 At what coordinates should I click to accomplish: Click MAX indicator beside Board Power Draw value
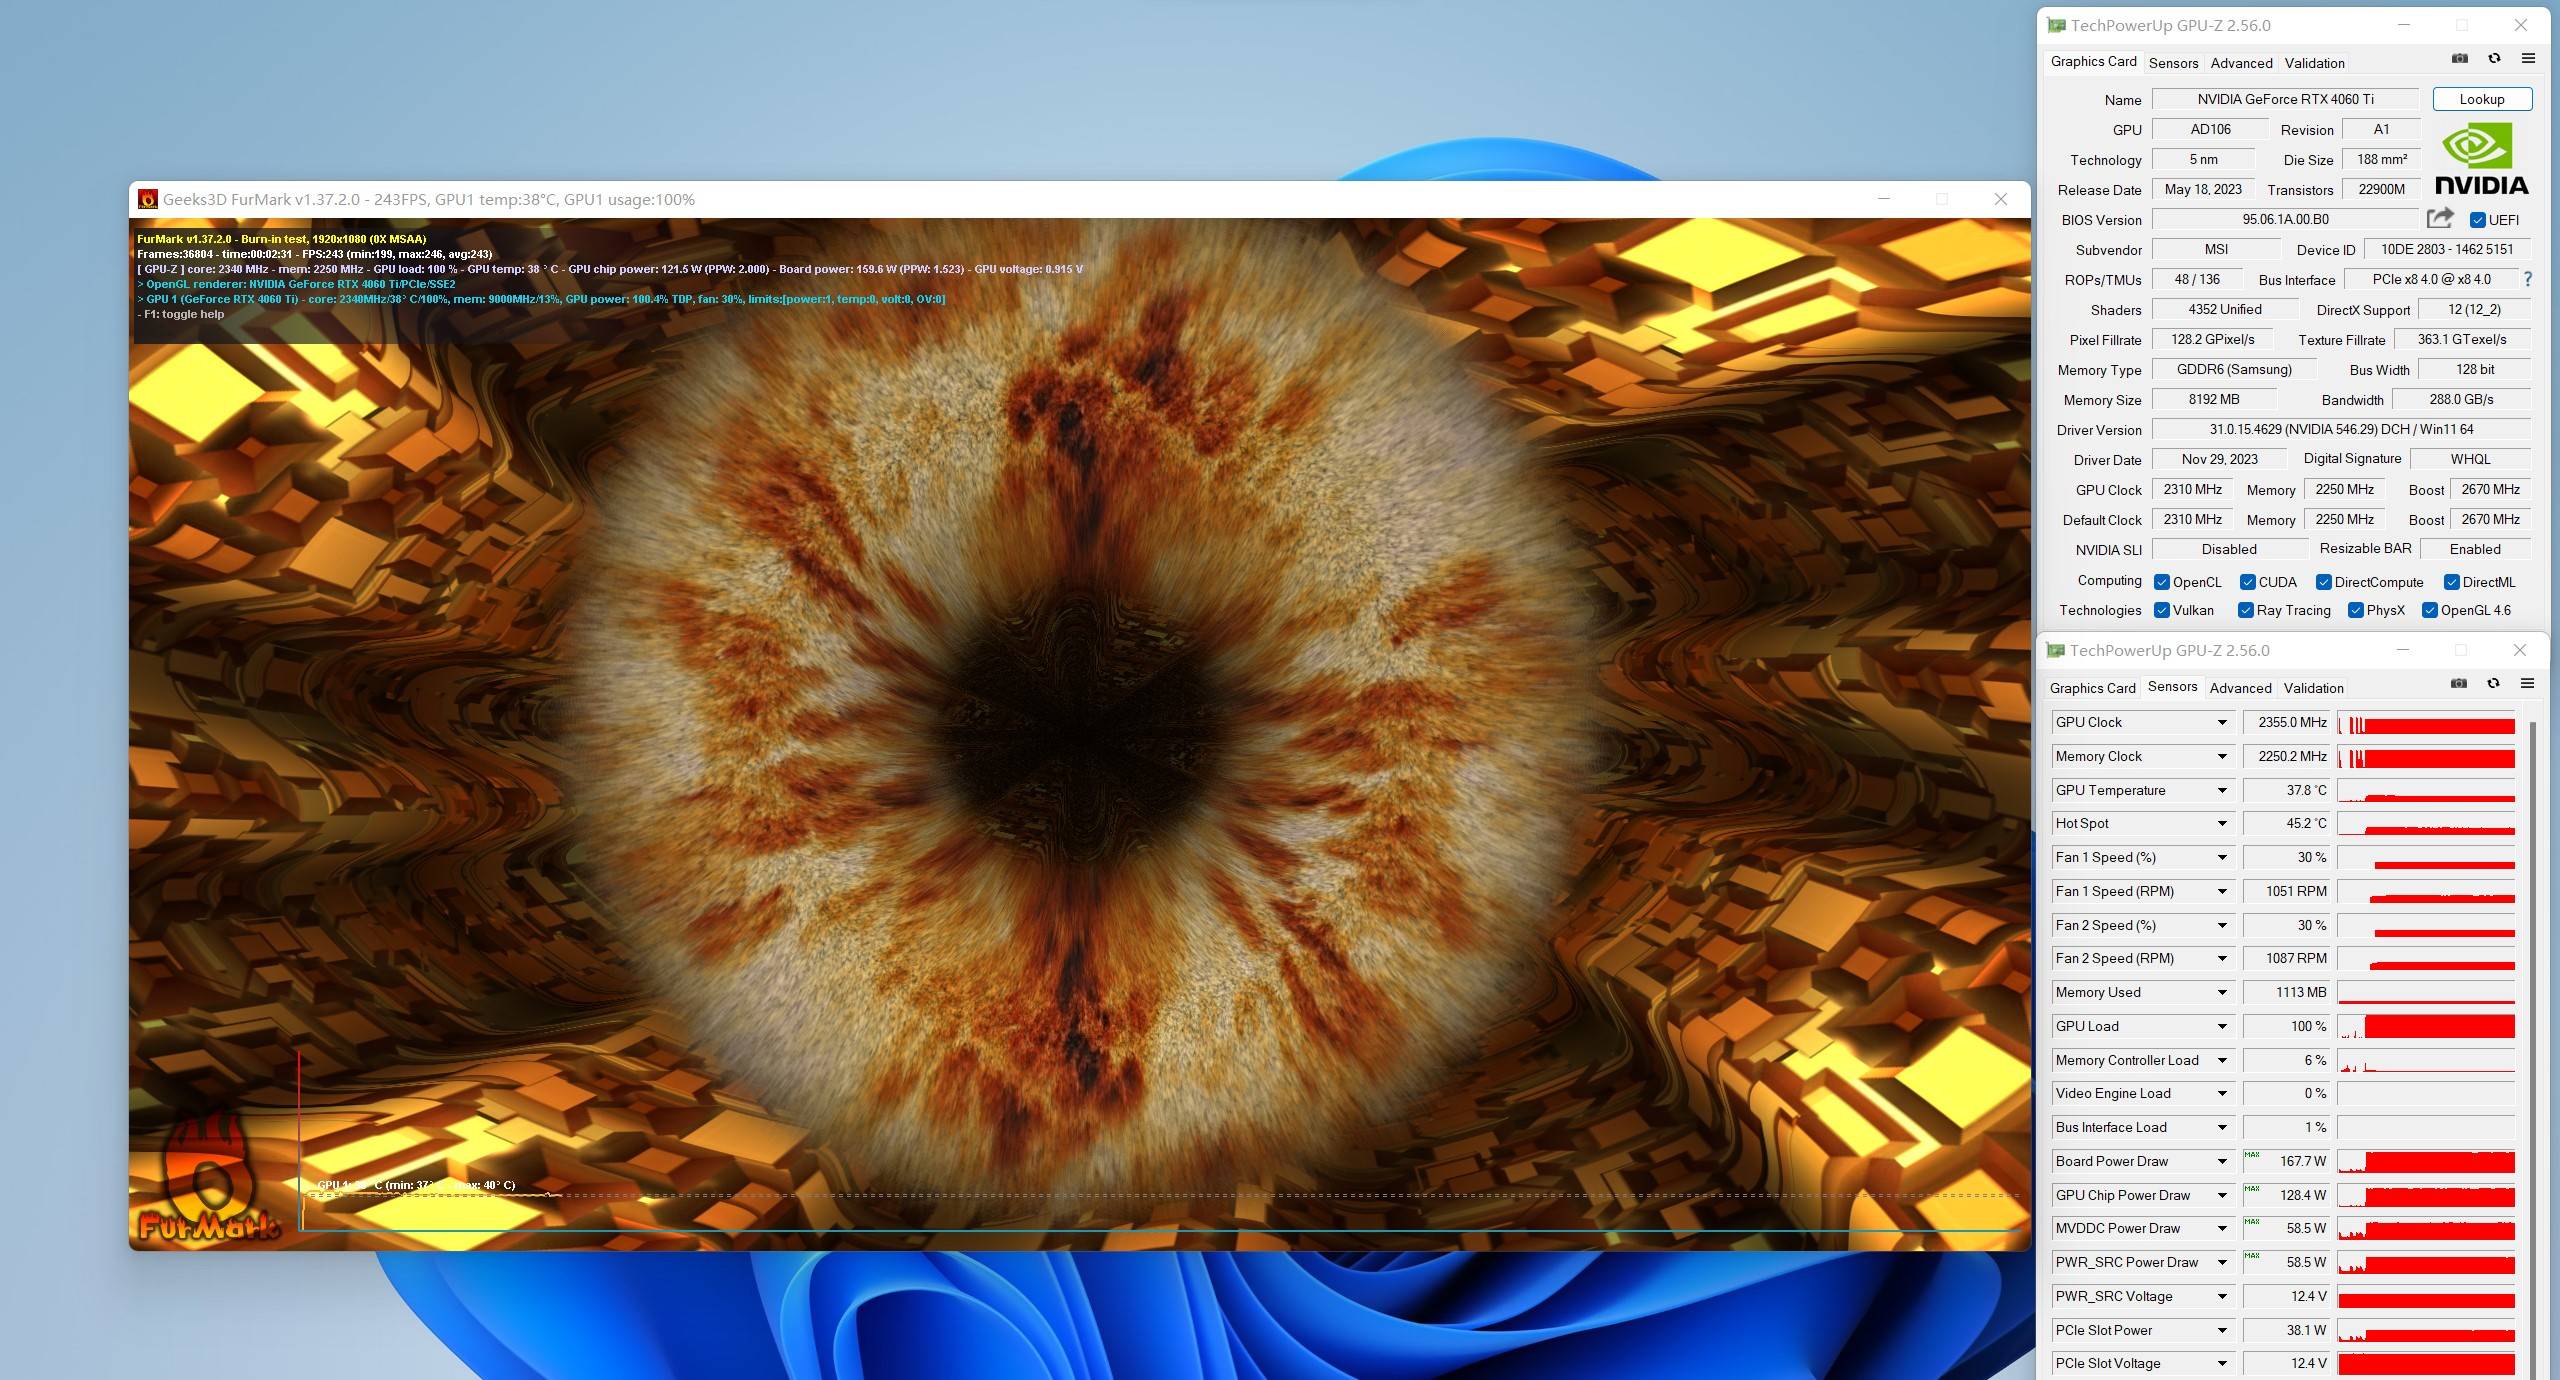pyautogui.click(x=2252, y=1154)
